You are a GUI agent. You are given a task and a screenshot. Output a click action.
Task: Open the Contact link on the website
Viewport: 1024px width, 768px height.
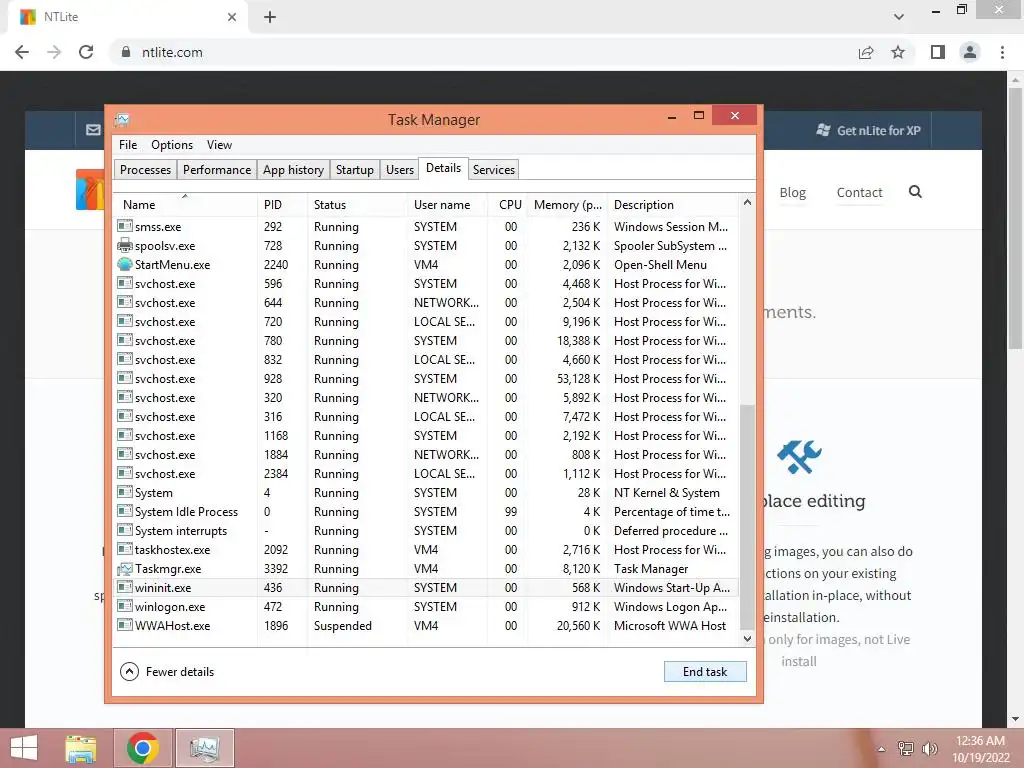coord(859,193)
